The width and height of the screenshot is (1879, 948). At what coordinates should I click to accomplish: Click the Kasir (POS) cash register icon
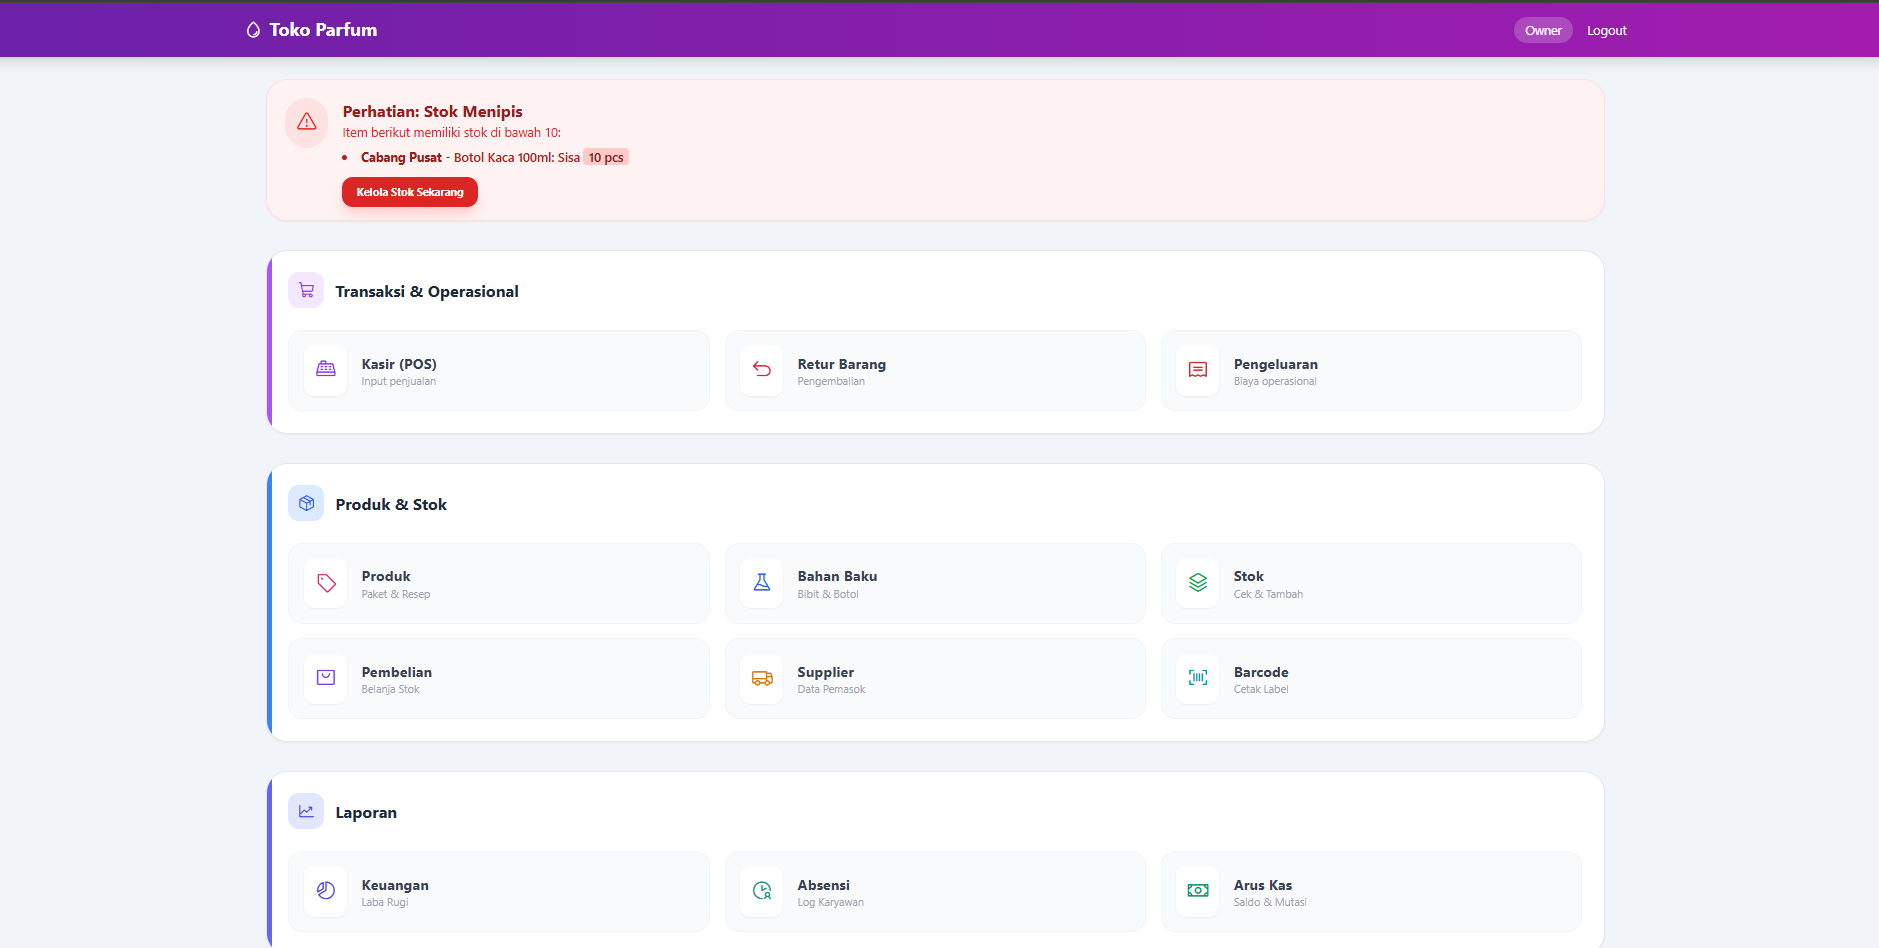pyautogui.click(x=326, y=370)
